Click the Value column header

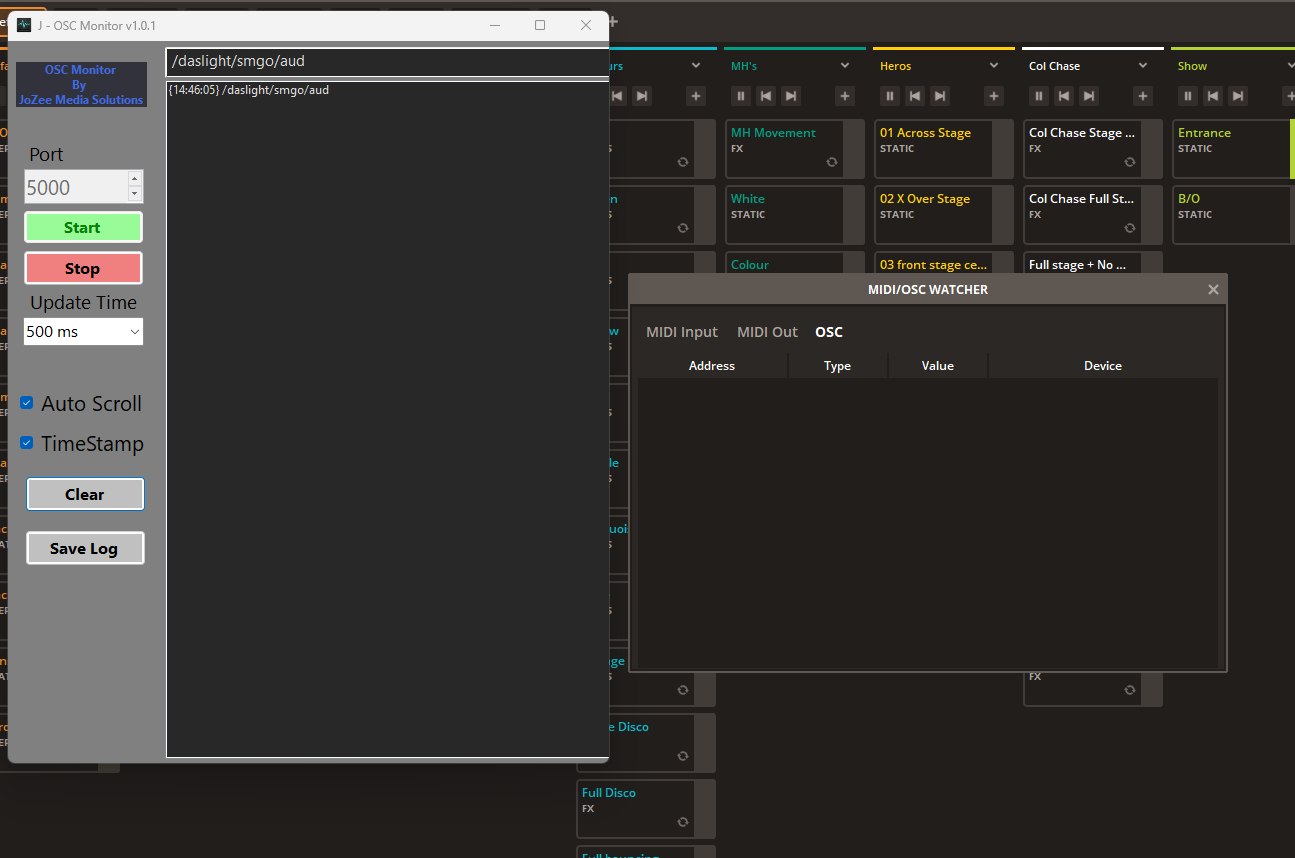pos(937,366)
